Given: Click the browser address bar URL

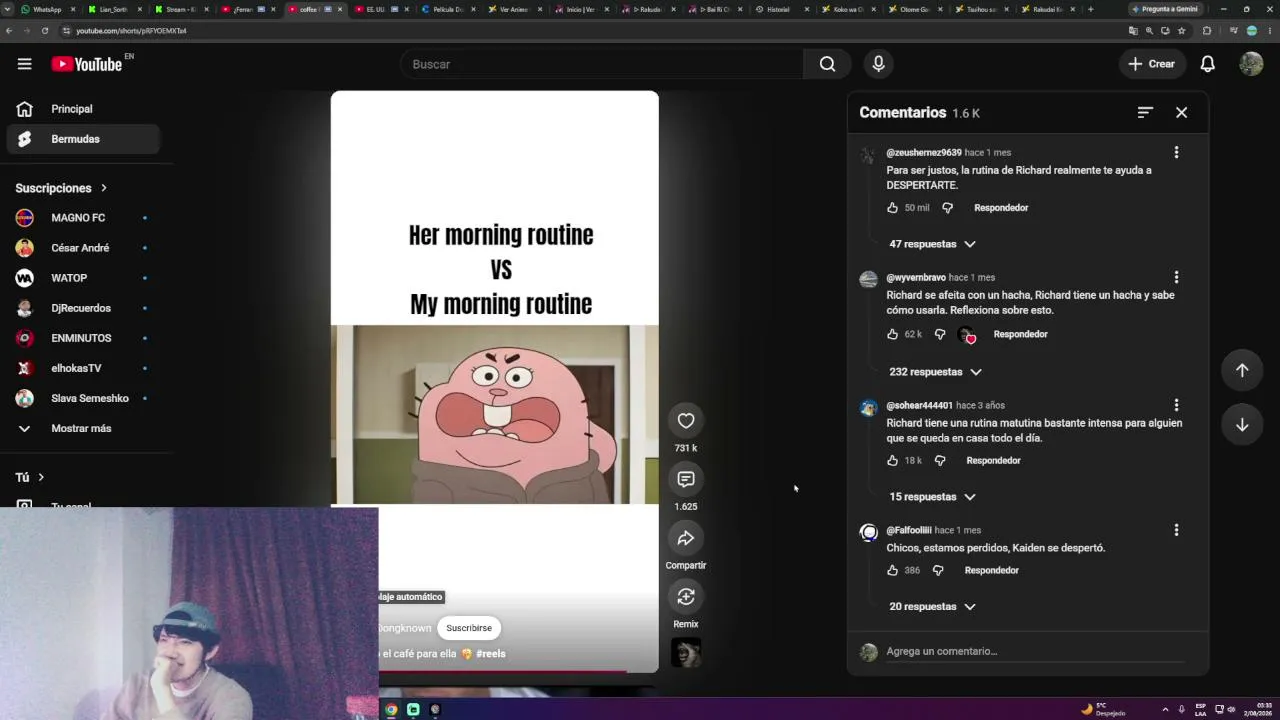Looking at the screenshot, I should (x=131, y=31).
